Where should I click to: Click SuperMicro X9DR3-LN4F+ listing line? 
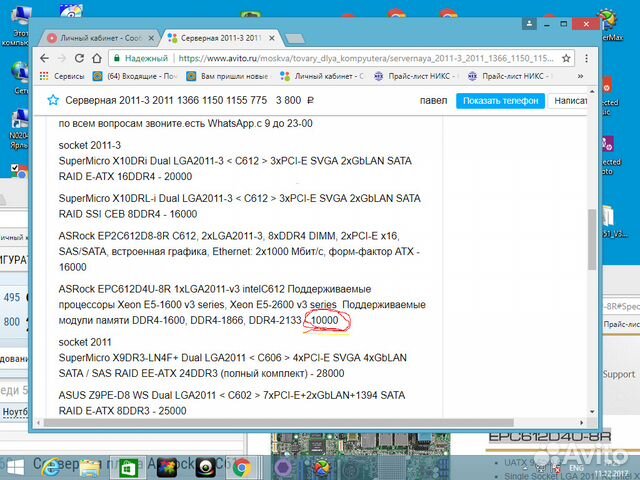click(x=233, y=365)
